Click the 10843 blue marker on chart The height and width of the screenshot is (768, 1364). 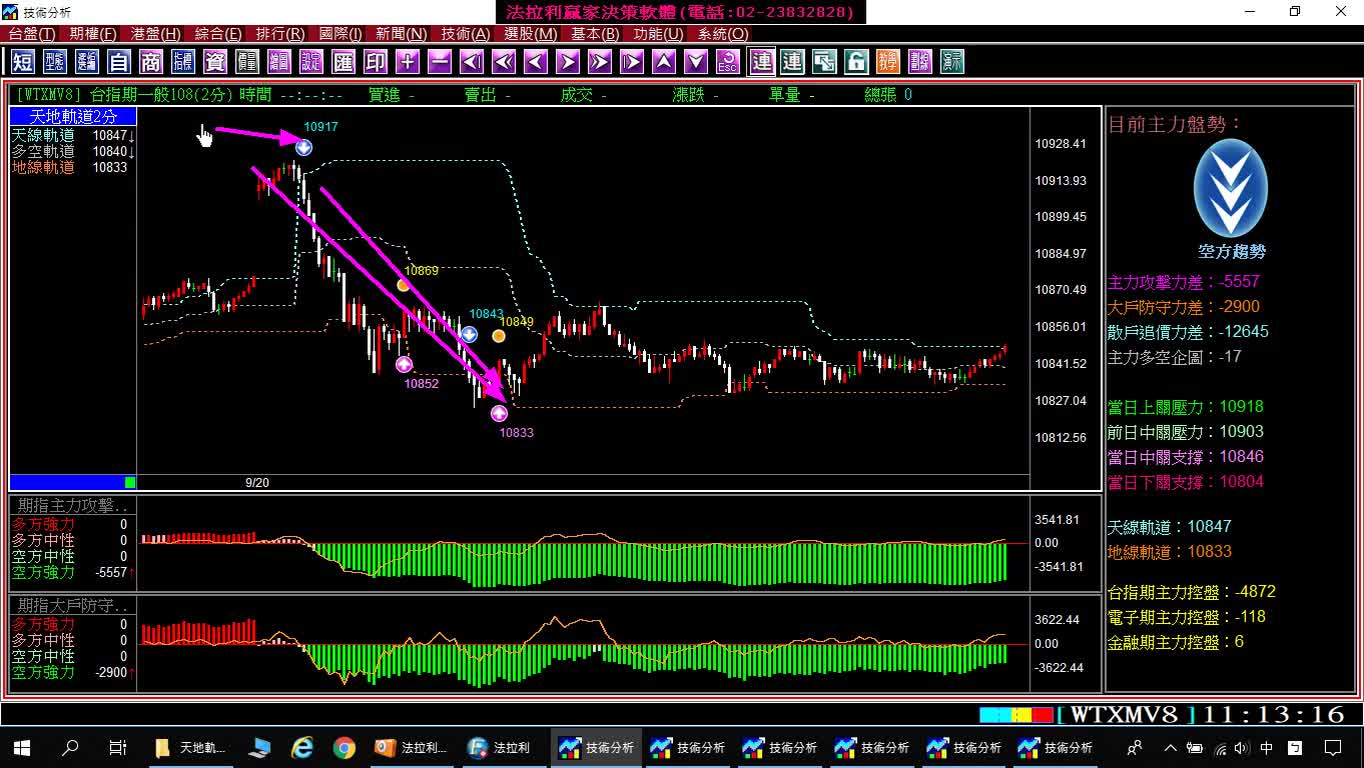pyautogui.click(x=468, y=334)
